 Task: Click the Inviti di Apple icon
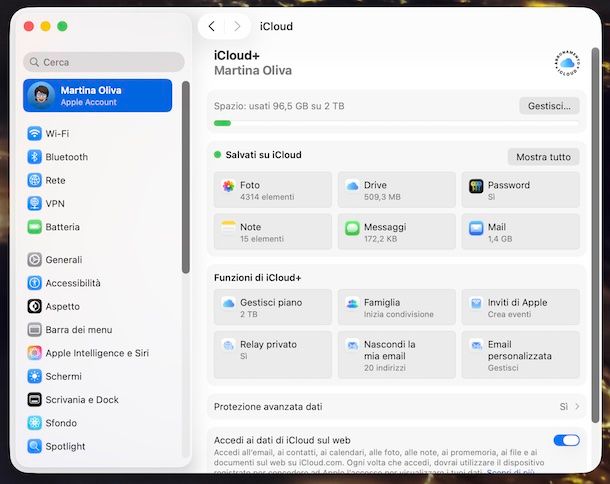coord(476,303)
